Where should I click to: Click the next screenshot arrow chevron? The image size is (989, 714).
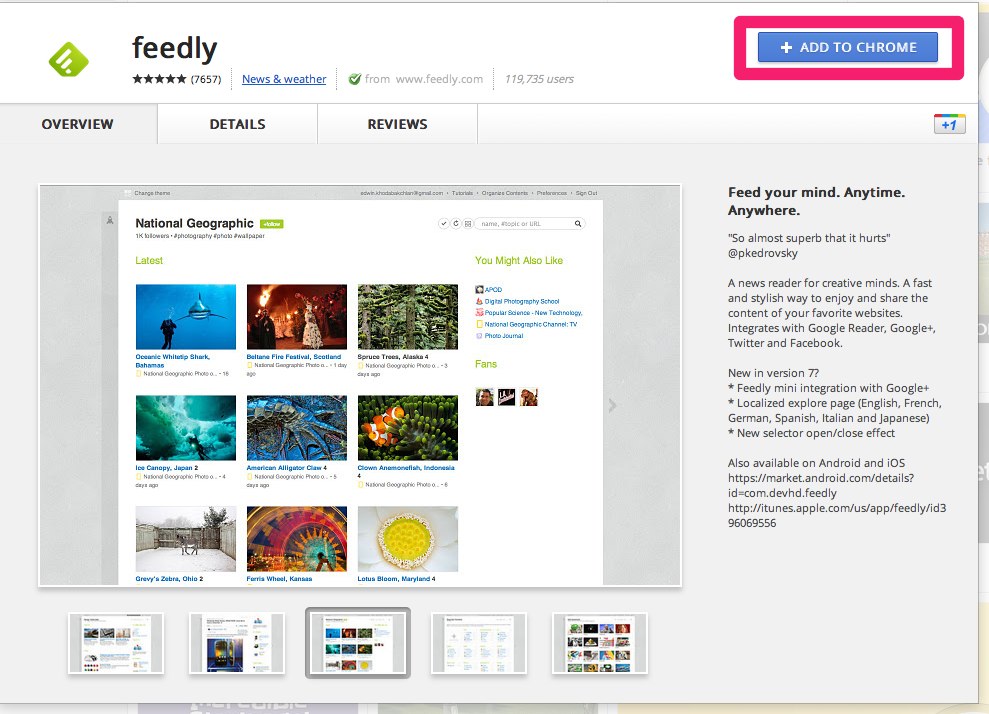point(612,406)
